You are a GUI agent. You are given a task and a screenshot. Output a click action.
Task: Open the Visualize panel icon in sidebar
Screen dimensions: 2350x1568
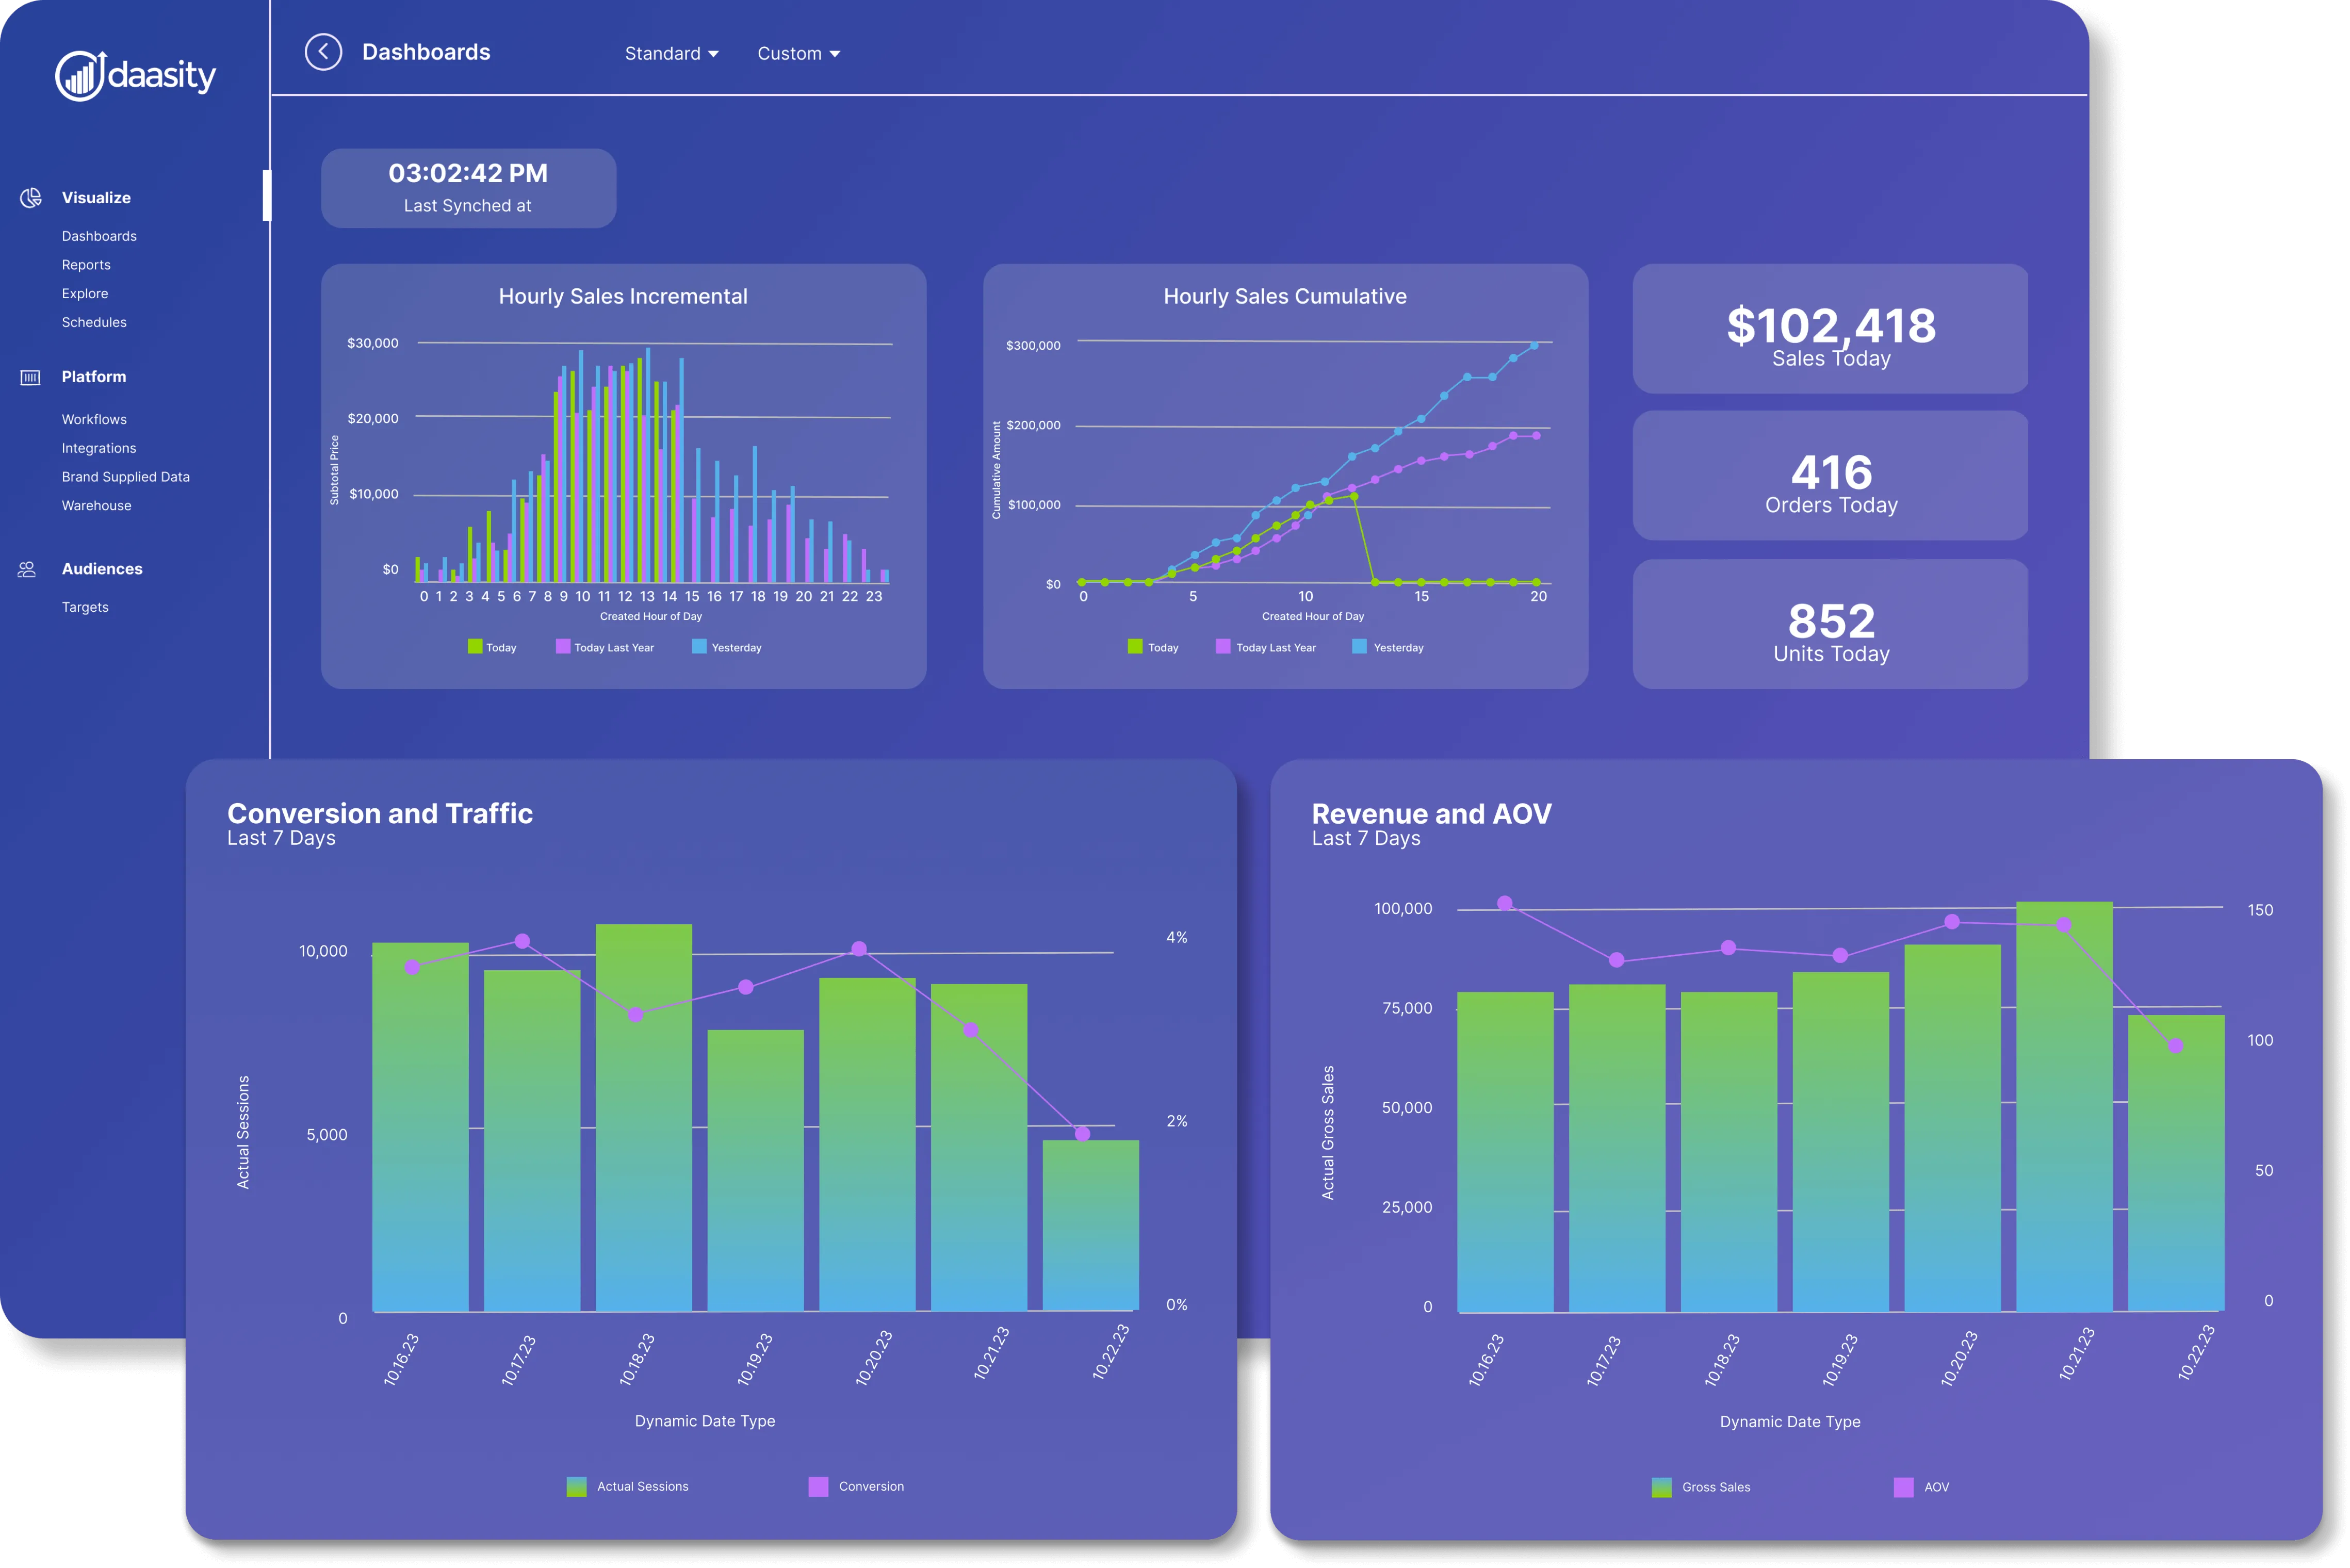coord(29,197)
